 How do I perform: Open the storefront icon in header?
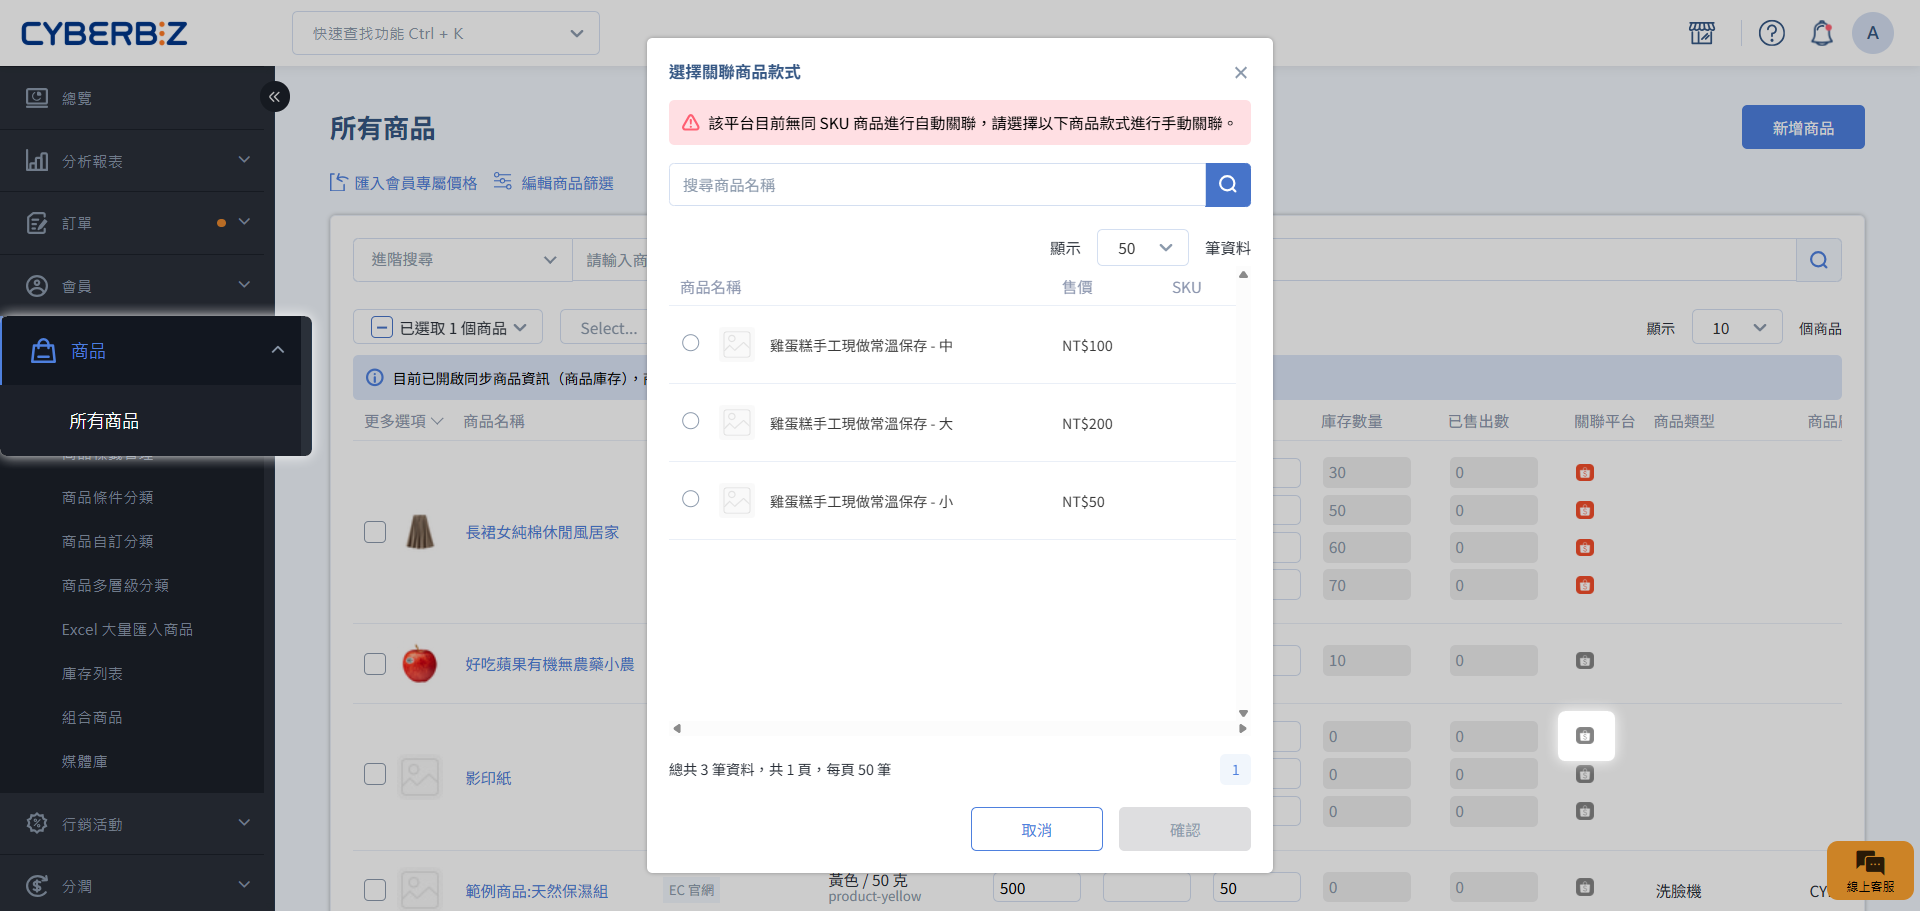click(1701, 33)
